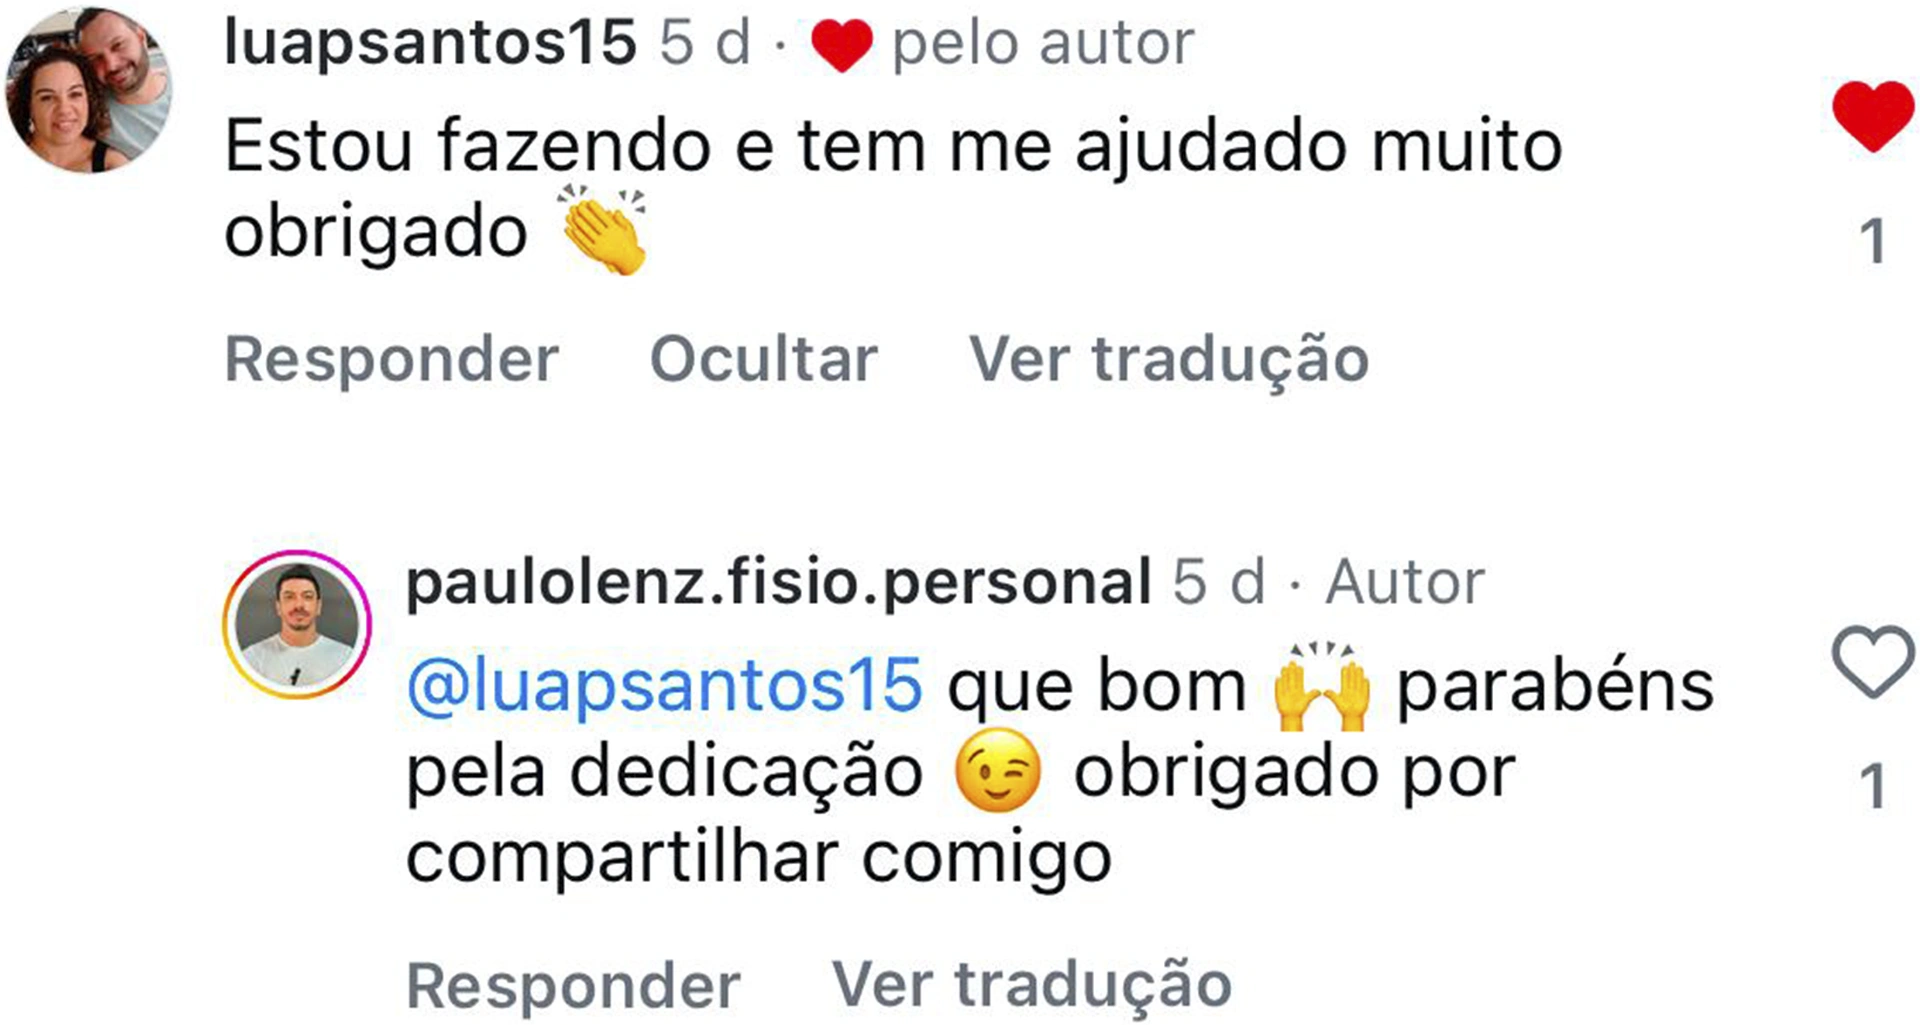Image resolution: width=1920 pixels, height=1025 pixels.
Task: Open the @luapsantos15 mention link
Action: pos(664,686)
